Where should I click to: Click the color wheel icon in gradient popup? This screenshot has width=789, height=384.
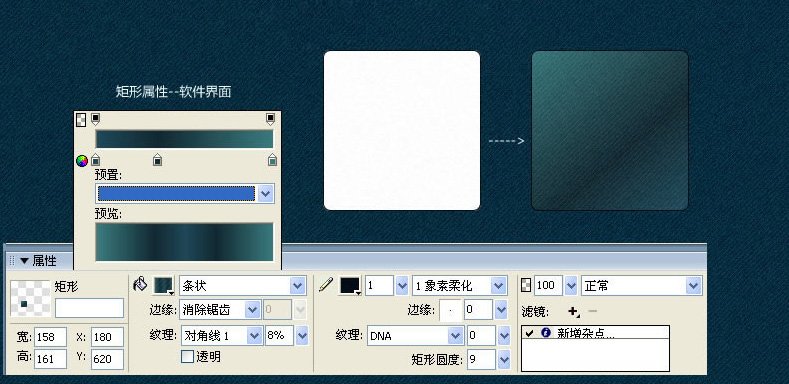[82, 161]
